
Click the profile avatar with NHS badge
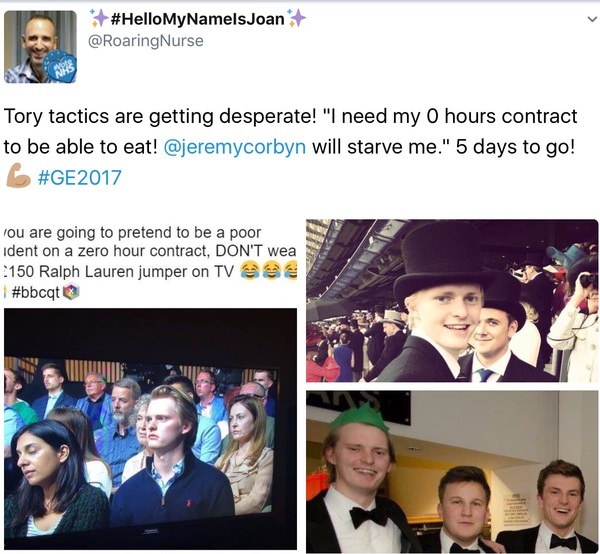40,47
